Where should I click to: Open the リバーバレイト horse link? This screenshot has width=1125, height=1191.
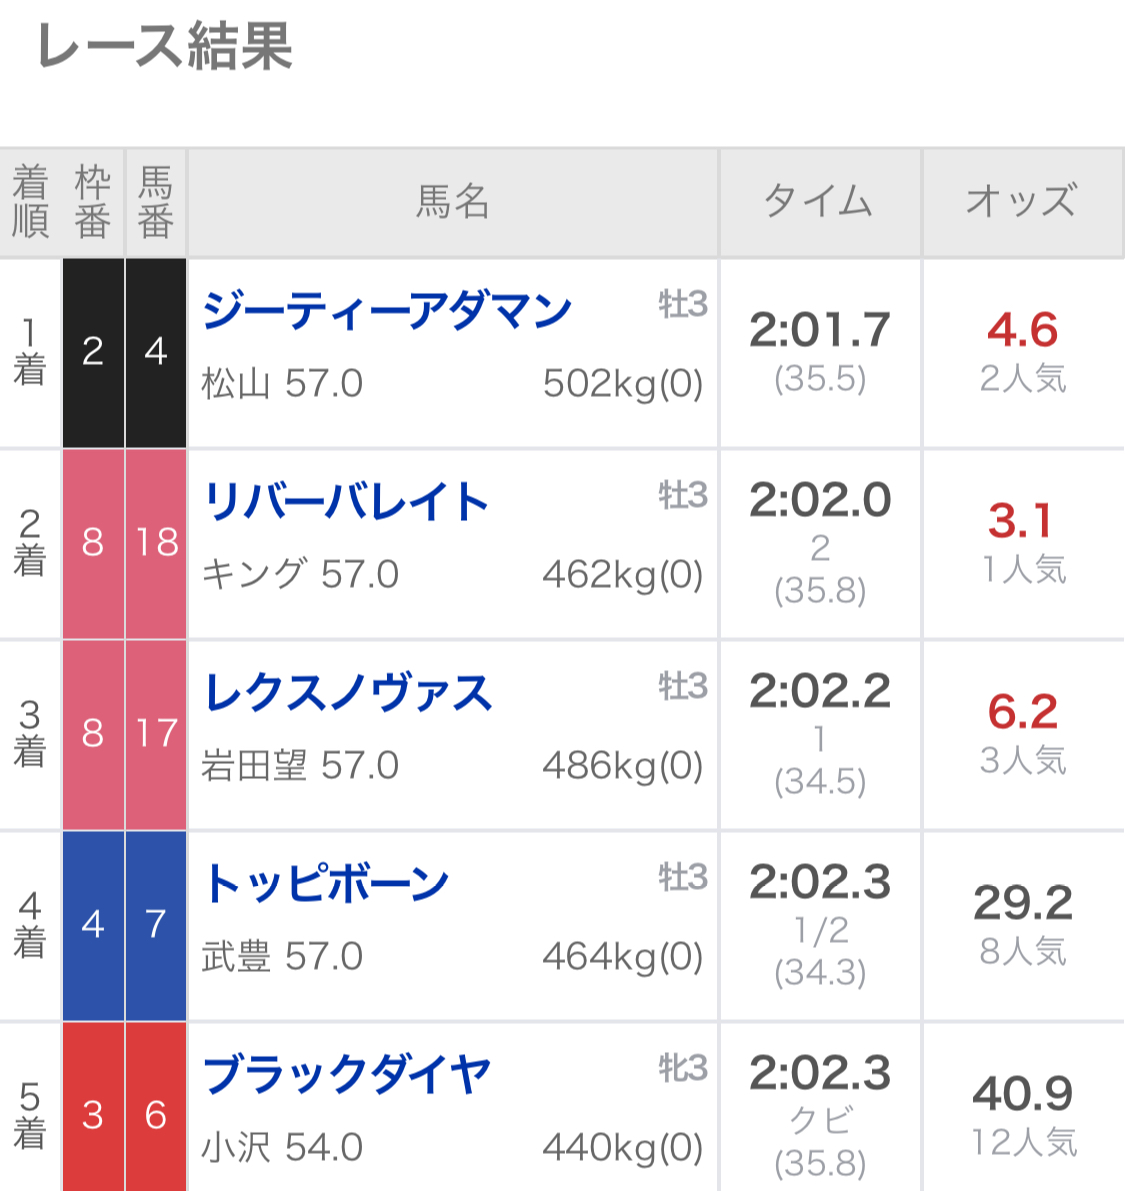coord(346,502)
